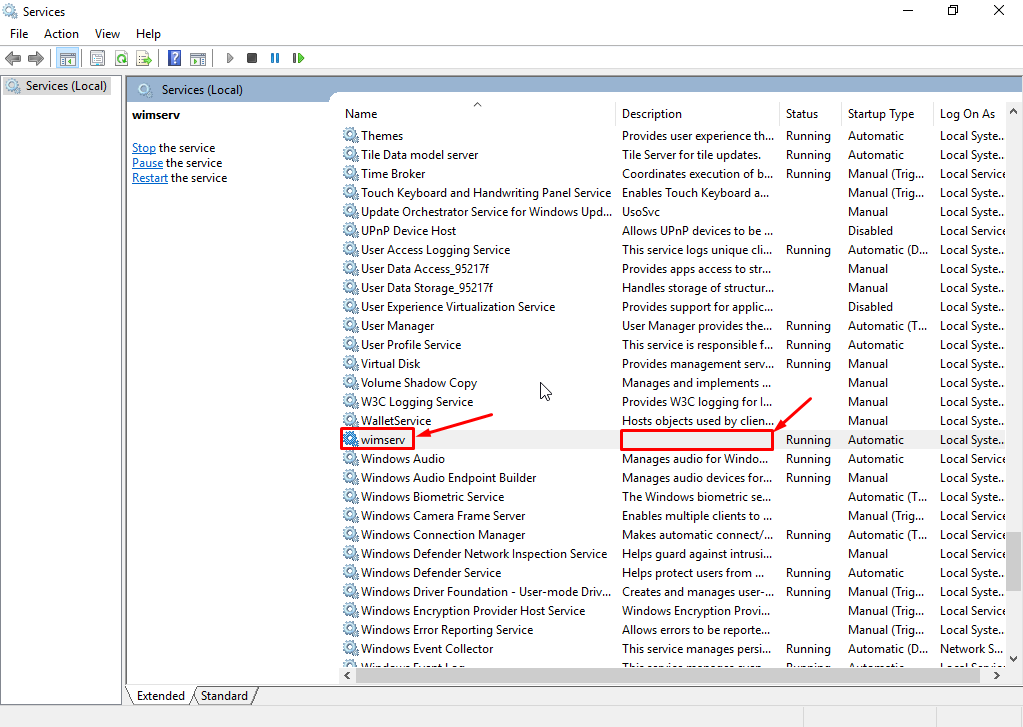Open the View menu
The image size is (1023, 727).
tap(107, 34)
